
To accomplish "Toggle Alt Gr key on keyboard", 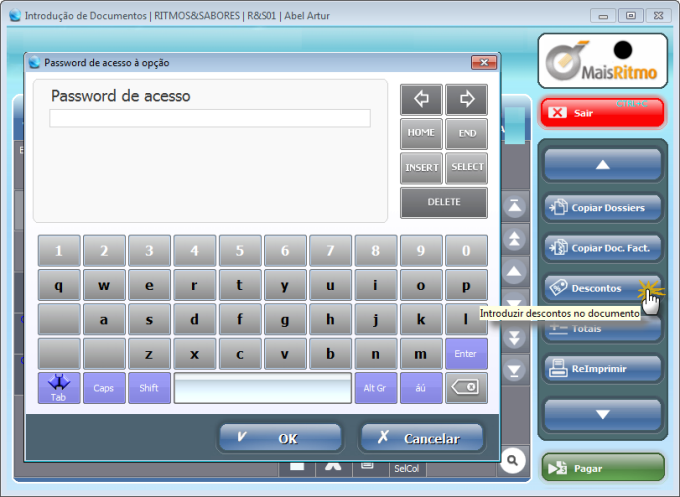I will click(x=376, y=388).
